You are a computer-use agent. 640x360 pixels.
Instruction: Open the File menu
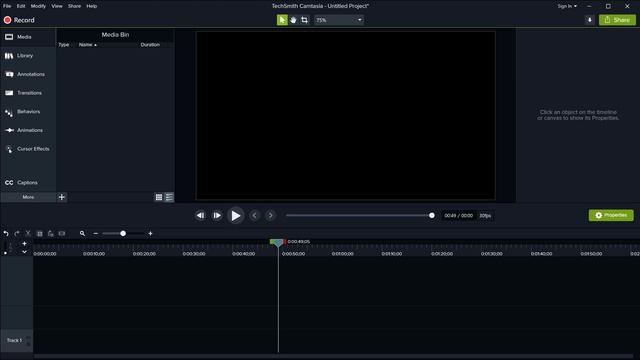tap(7, 6)
